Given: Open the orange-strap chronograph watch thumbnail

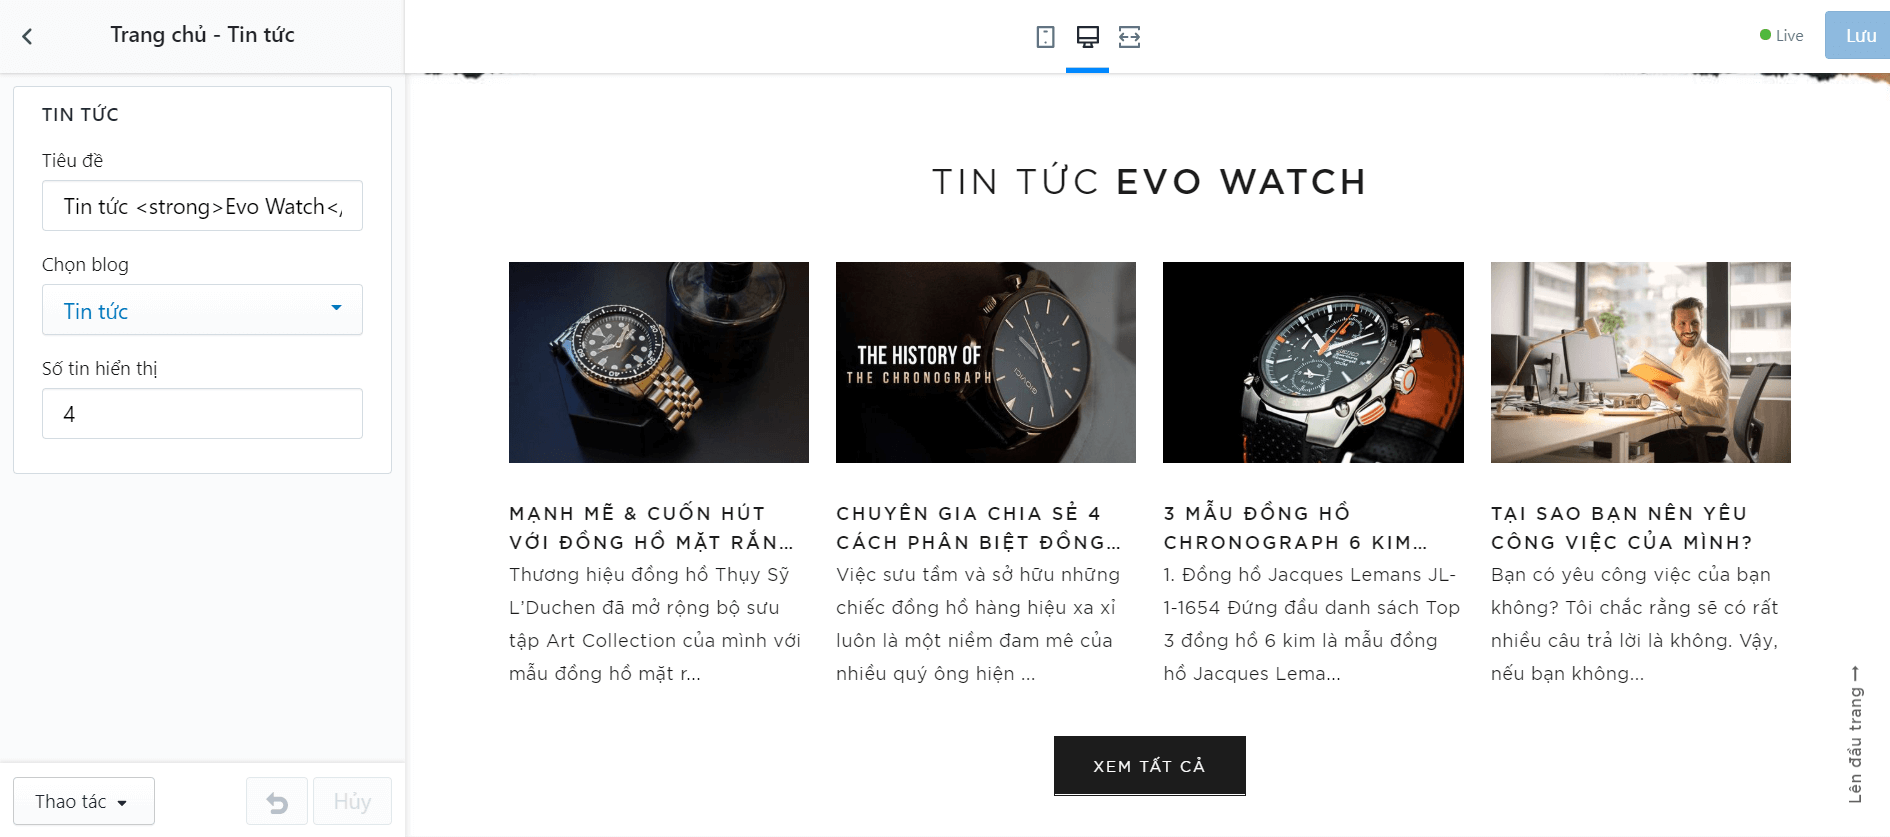Looking at the screenshot, I should pyautogui.click(x=1313, y=362).
